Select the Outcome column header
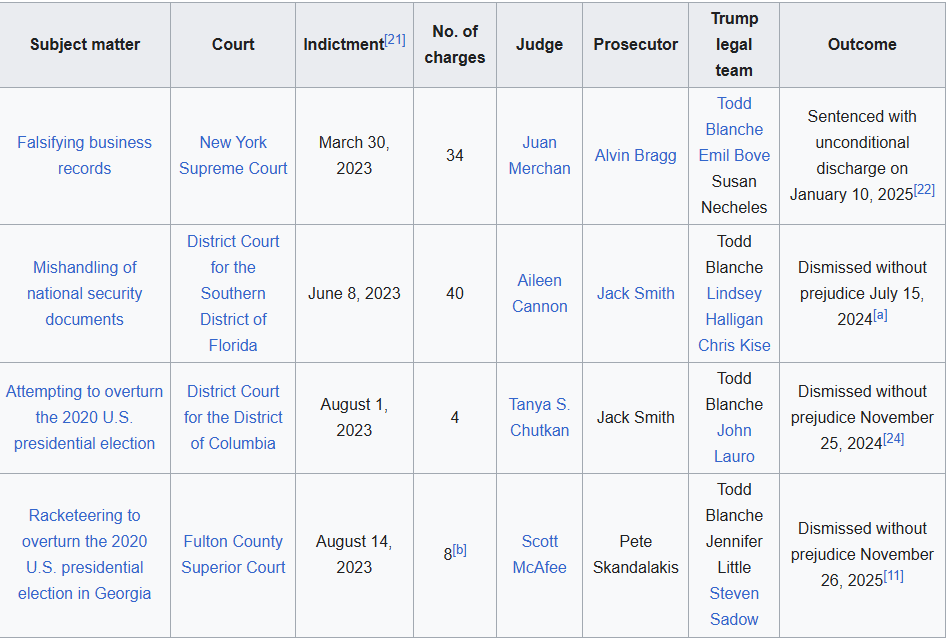This screenshot has height=638, width=946. pyautogui.click(x=862, y=45)
